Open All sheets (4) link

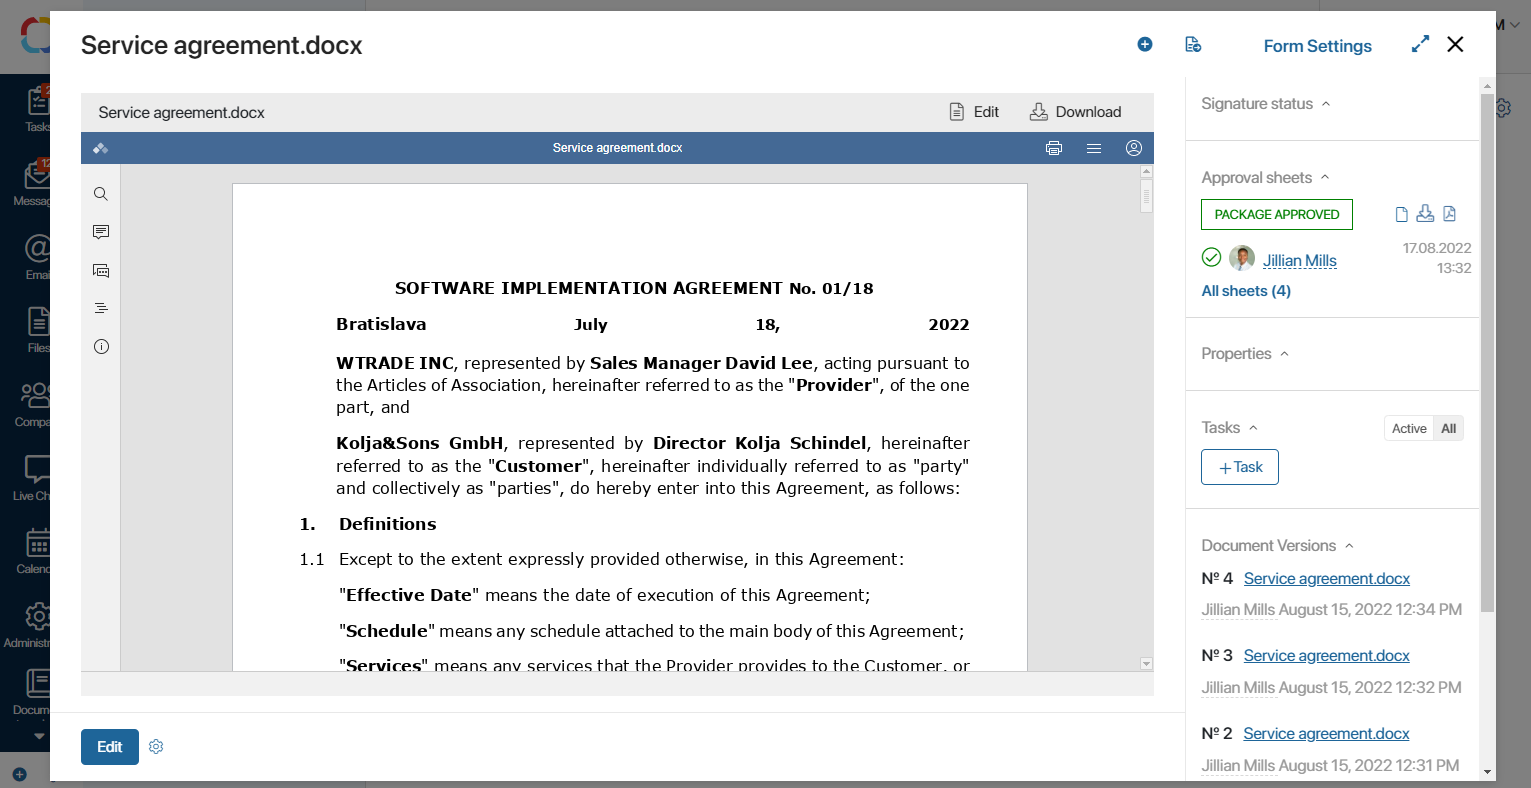pos(1246,291)
